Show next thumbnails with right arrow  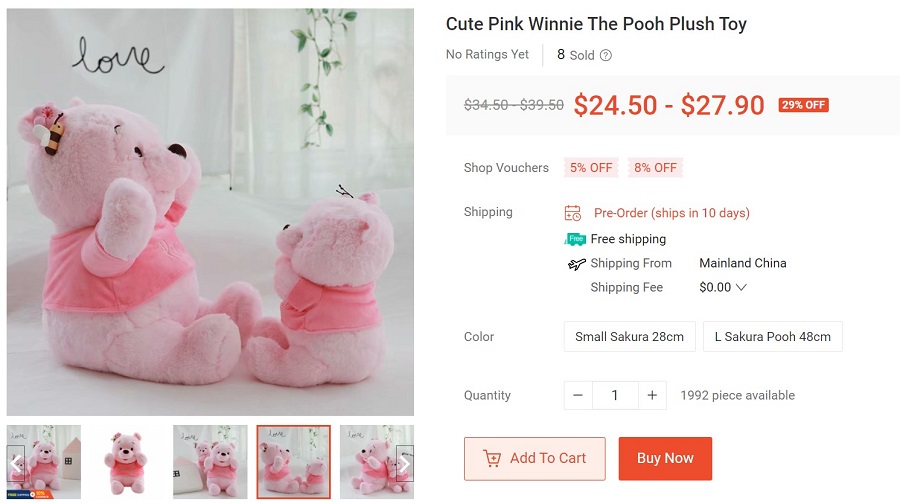tap(404, 463)
